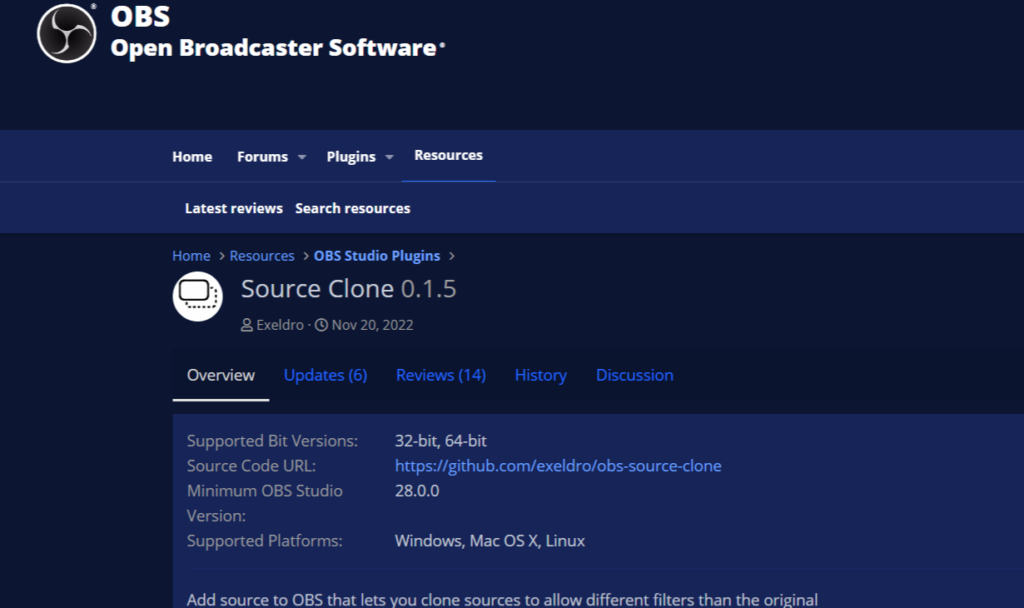
Task: Click the author user icon beside Exeldro
Action: 247,325
